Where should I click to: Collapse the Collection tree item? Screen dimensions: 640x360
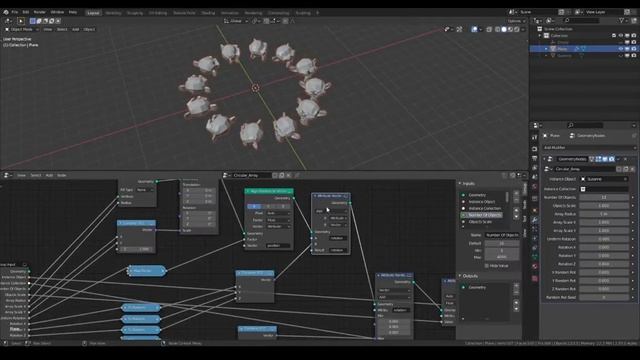tap(540, 36)
